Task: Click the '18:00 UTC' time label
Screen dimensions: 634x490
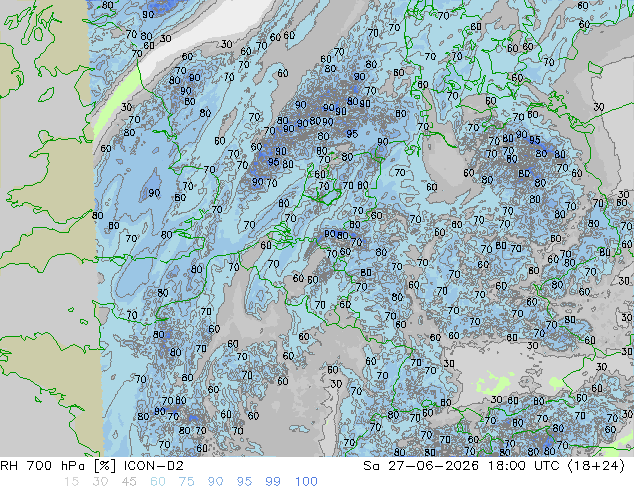Action: [524, 466]
